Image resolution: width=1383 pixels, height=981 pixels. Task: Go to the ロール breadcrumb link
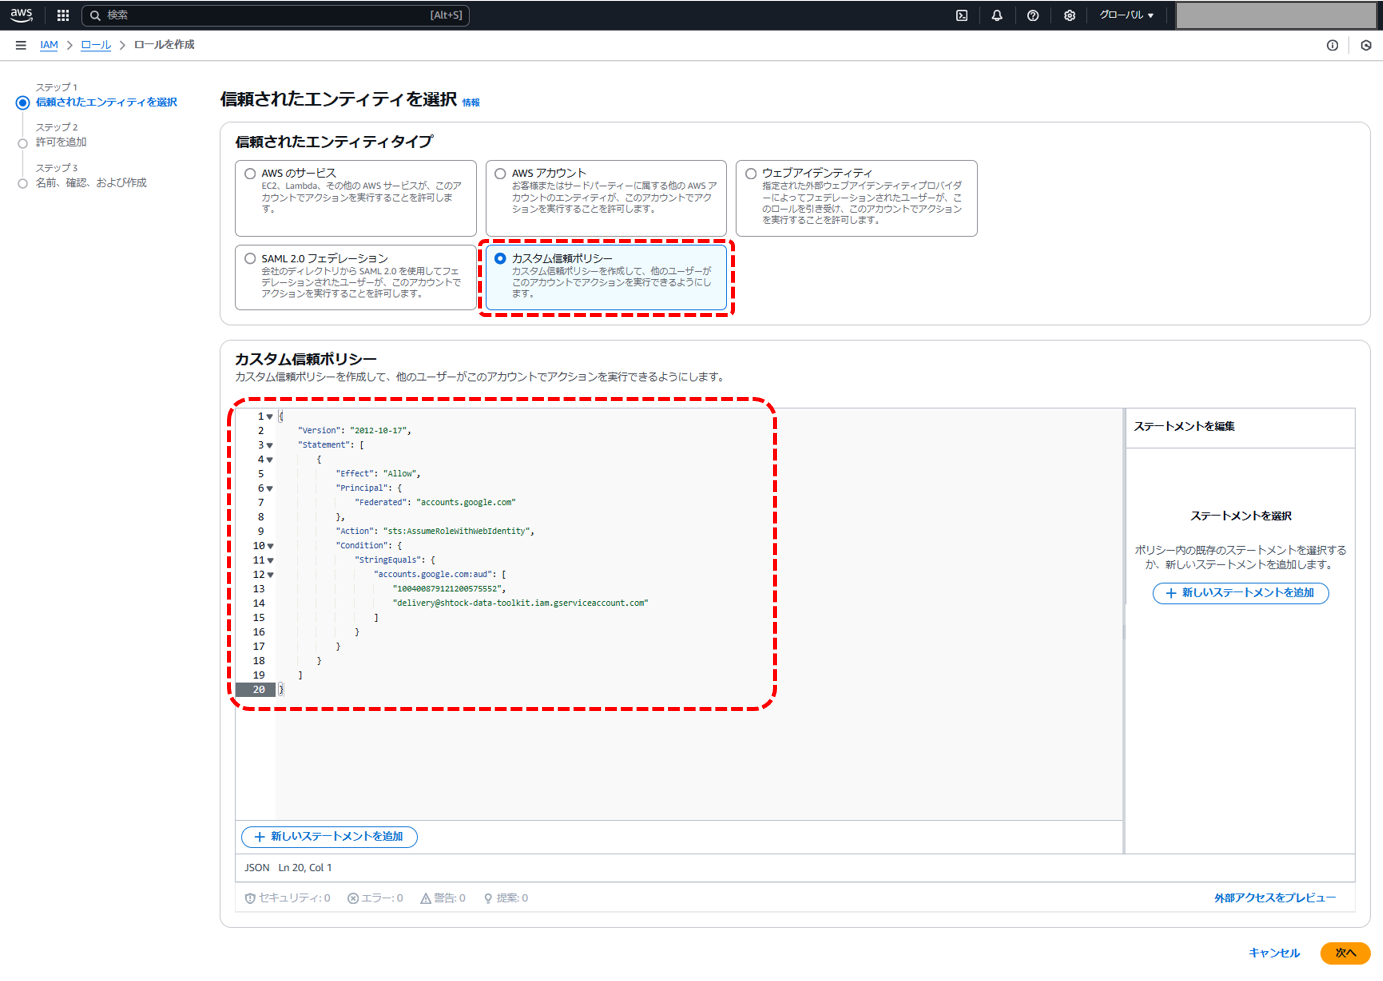pyautogui.click(x=95, y=45)
